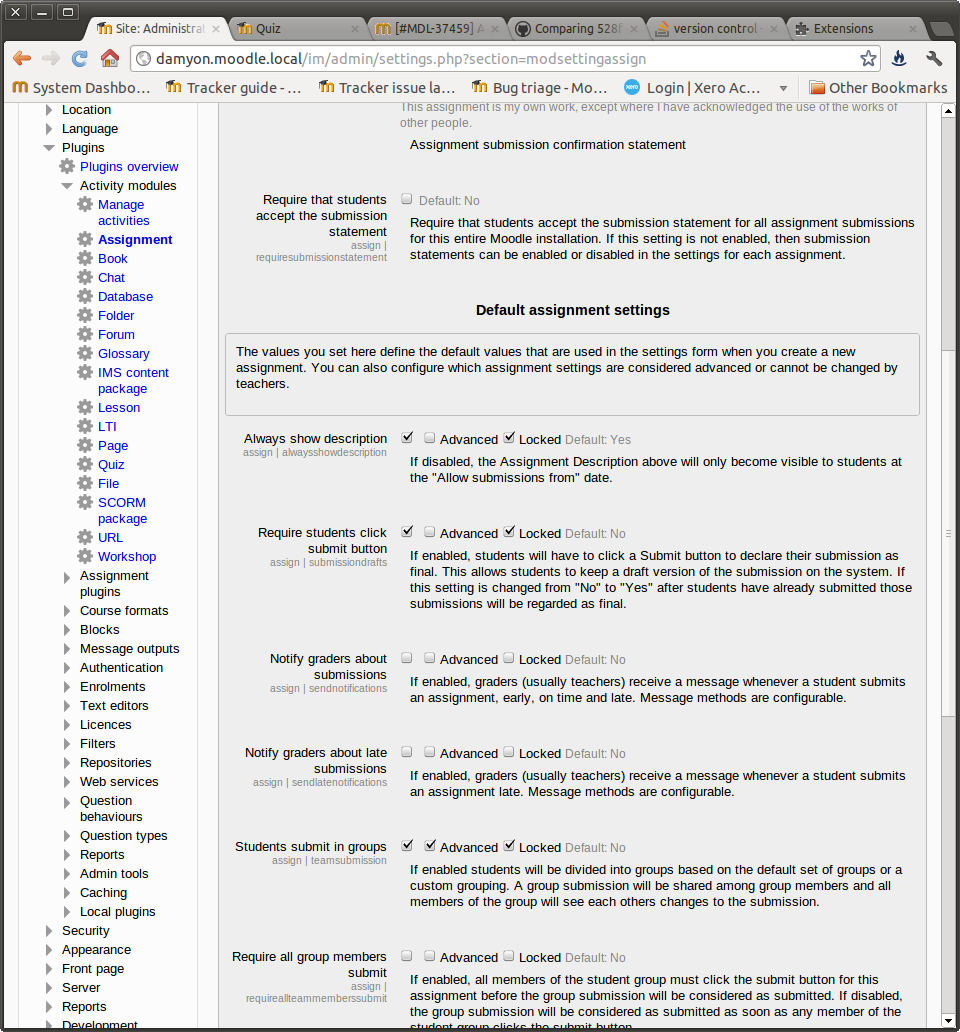Click the gear icon beside LTI
The image size is (960, 1032).
(85, 426)
